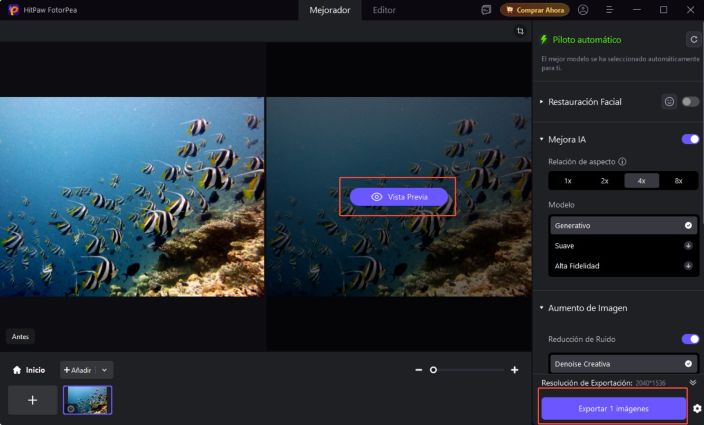The image size is (704, 425).
Task: Toggle the Mejora IA switch
Action: pyautogui.click(x=690, y=139)
